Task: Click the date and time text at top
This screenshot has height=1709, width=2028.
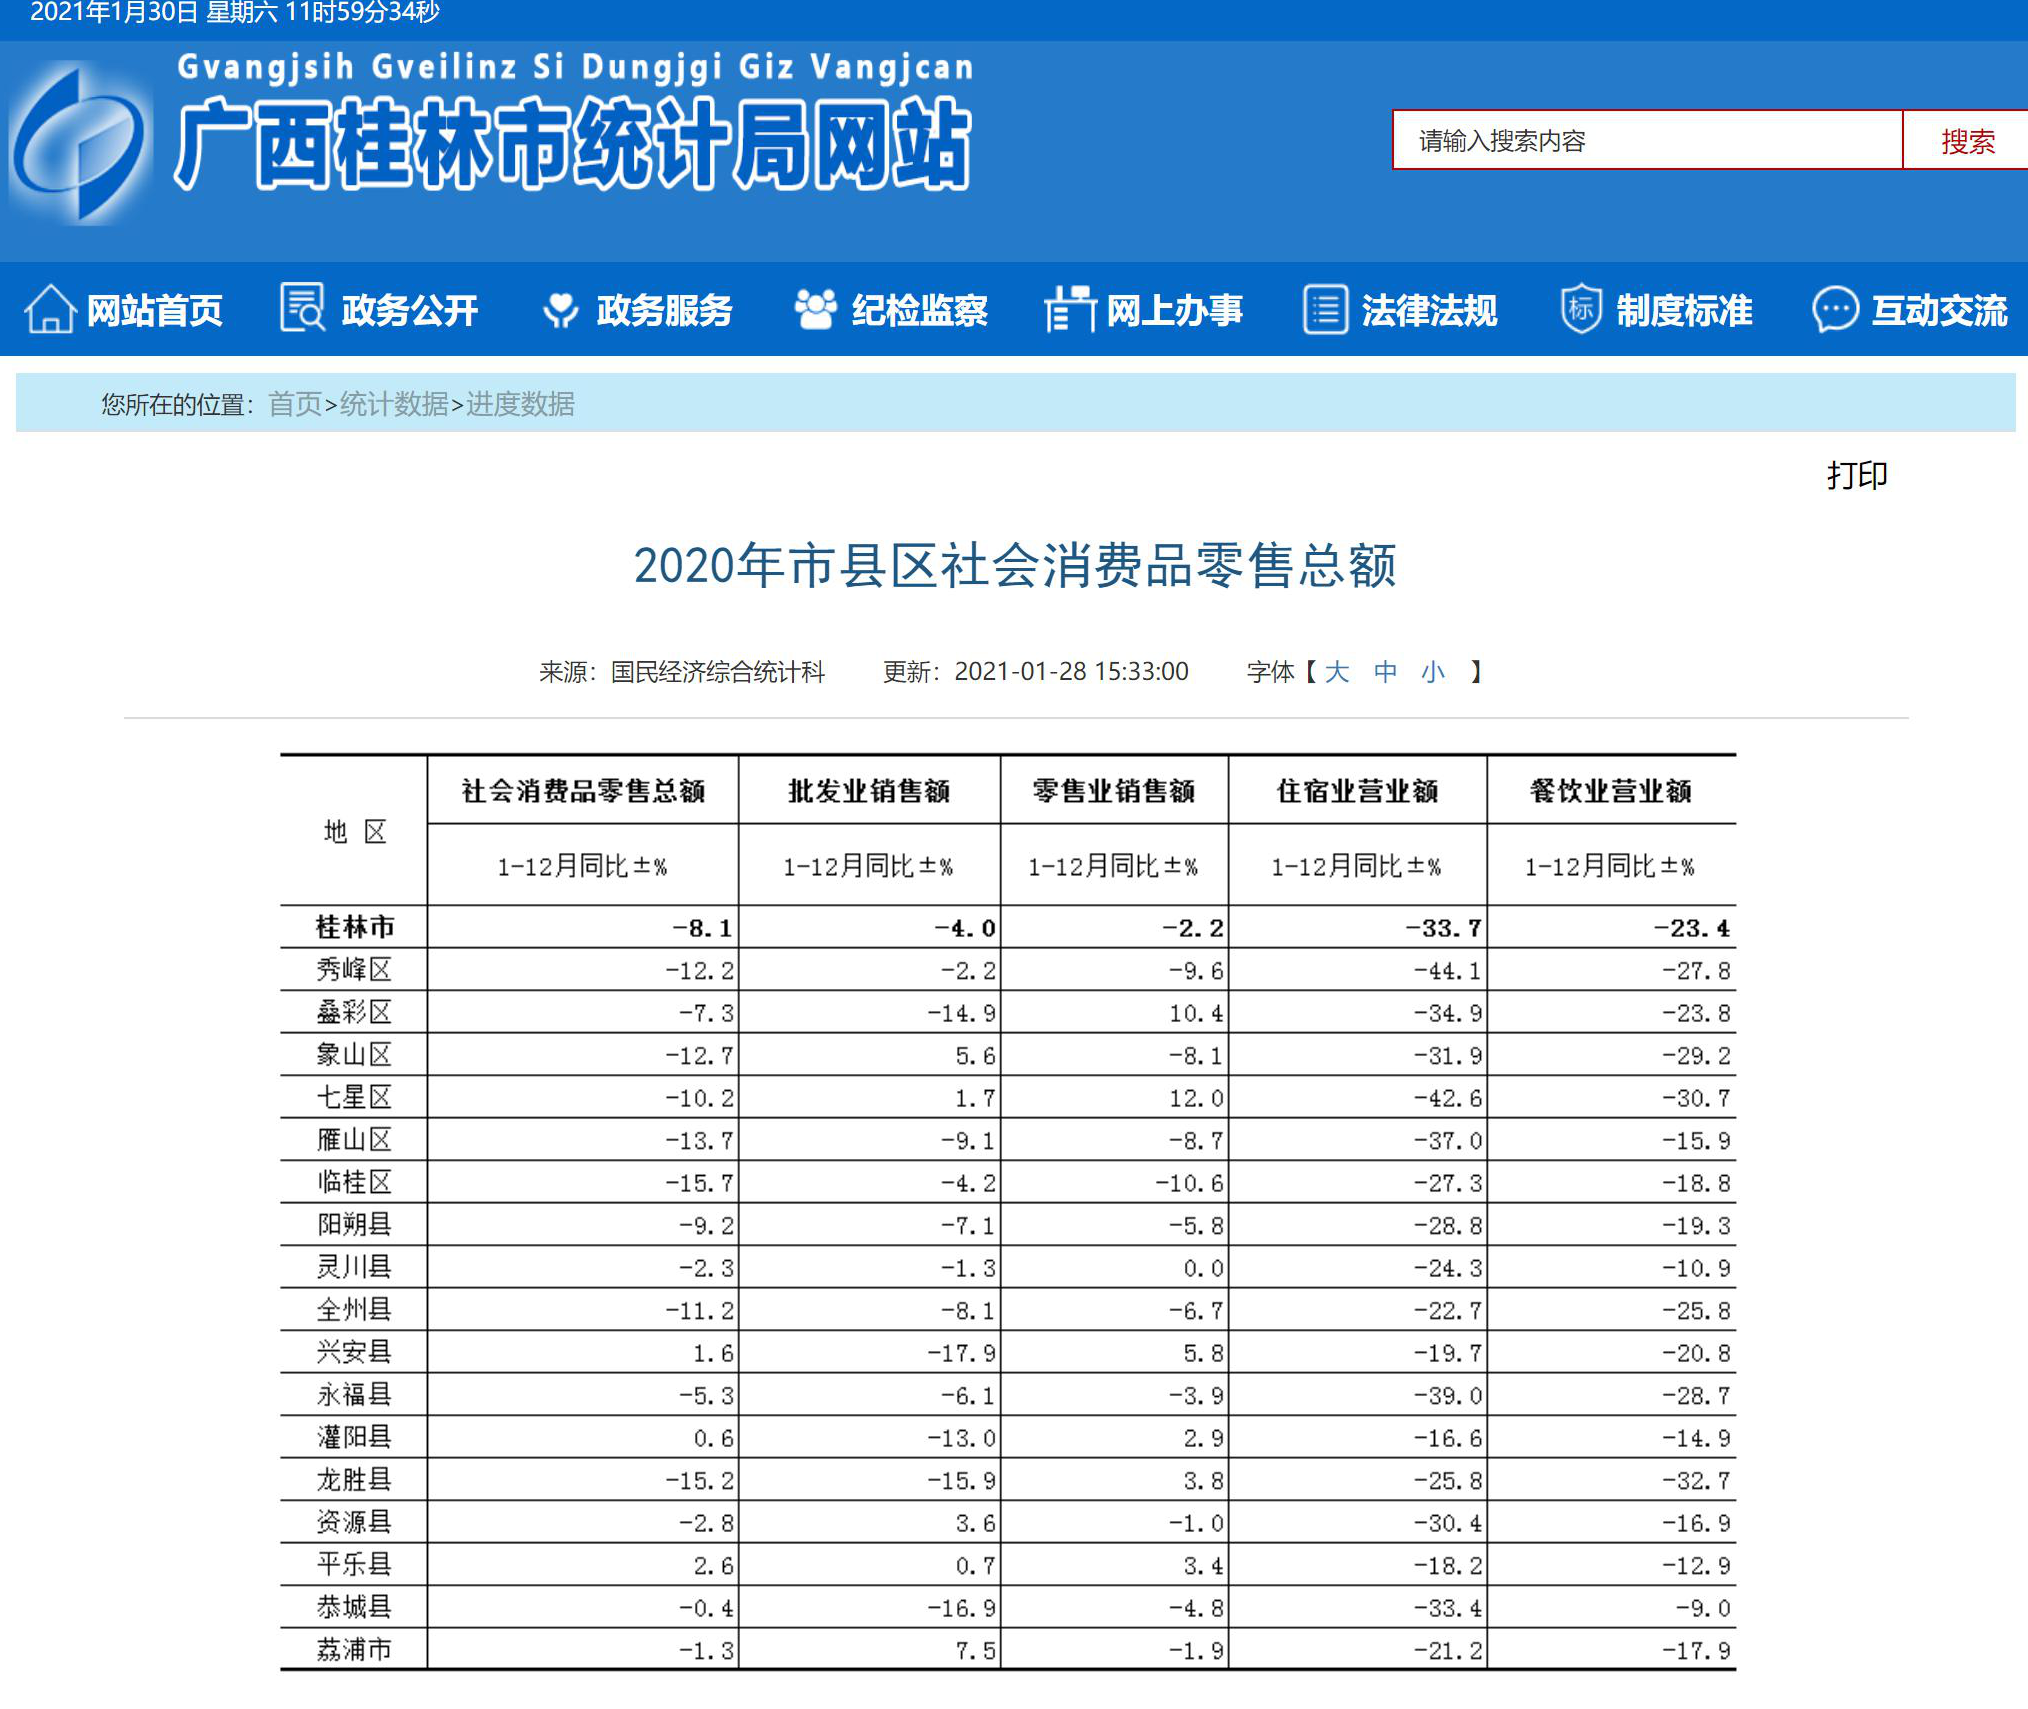Action: point(235,13)
